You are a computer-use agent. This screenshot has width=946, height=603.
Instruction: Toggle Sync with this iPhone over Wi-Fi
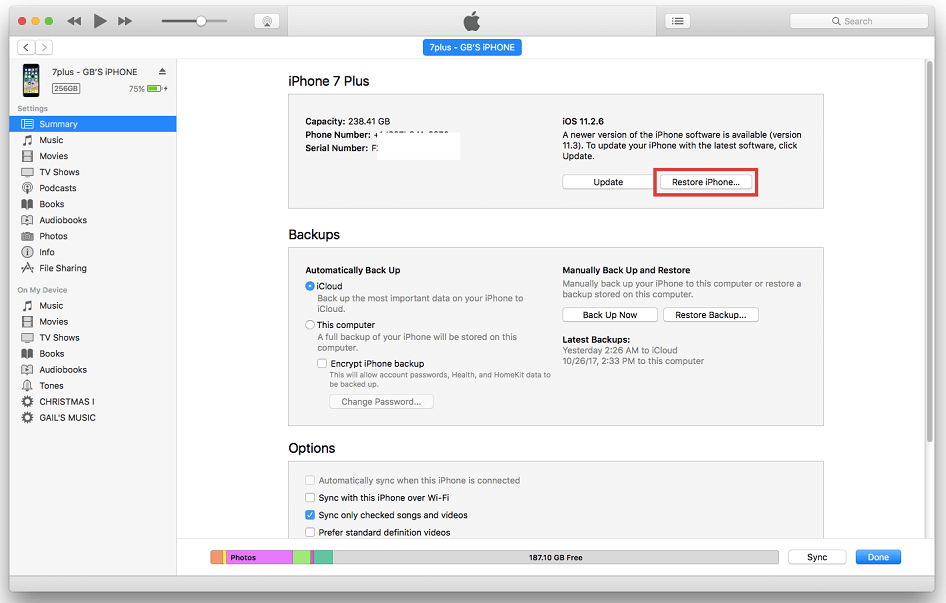(x=310, y=498)
